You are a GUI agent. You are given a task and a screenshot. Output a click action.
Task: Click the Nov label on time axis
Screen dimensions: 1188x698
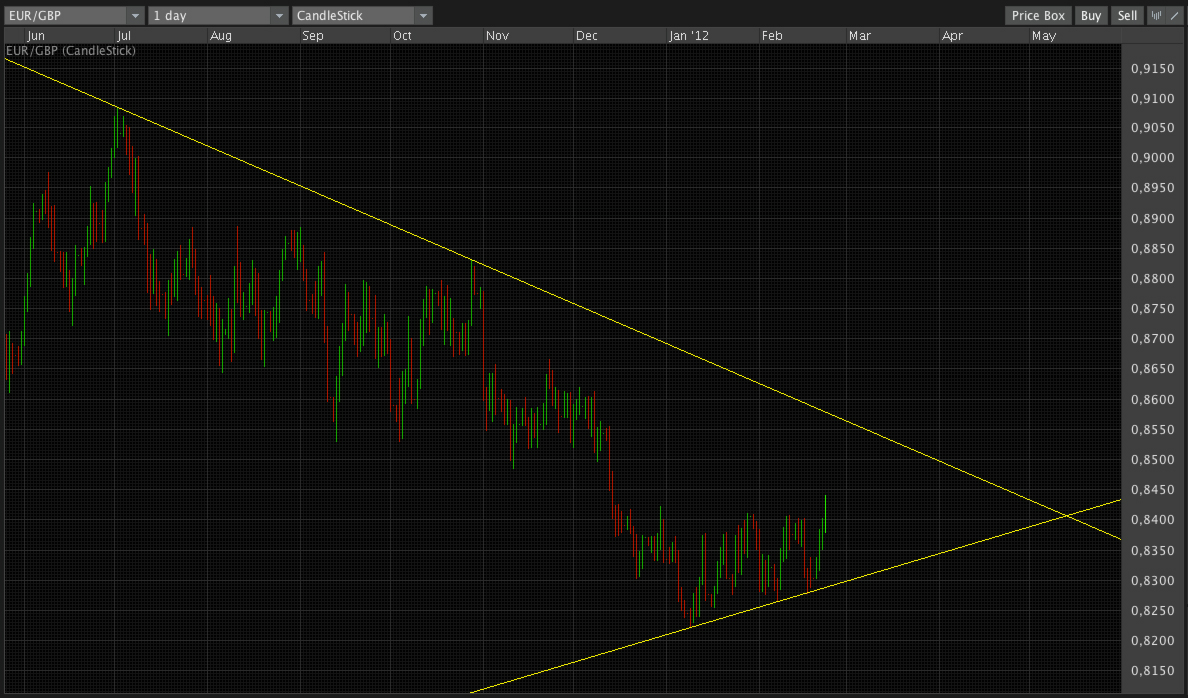pyautogui.click(x=497, y=36)
